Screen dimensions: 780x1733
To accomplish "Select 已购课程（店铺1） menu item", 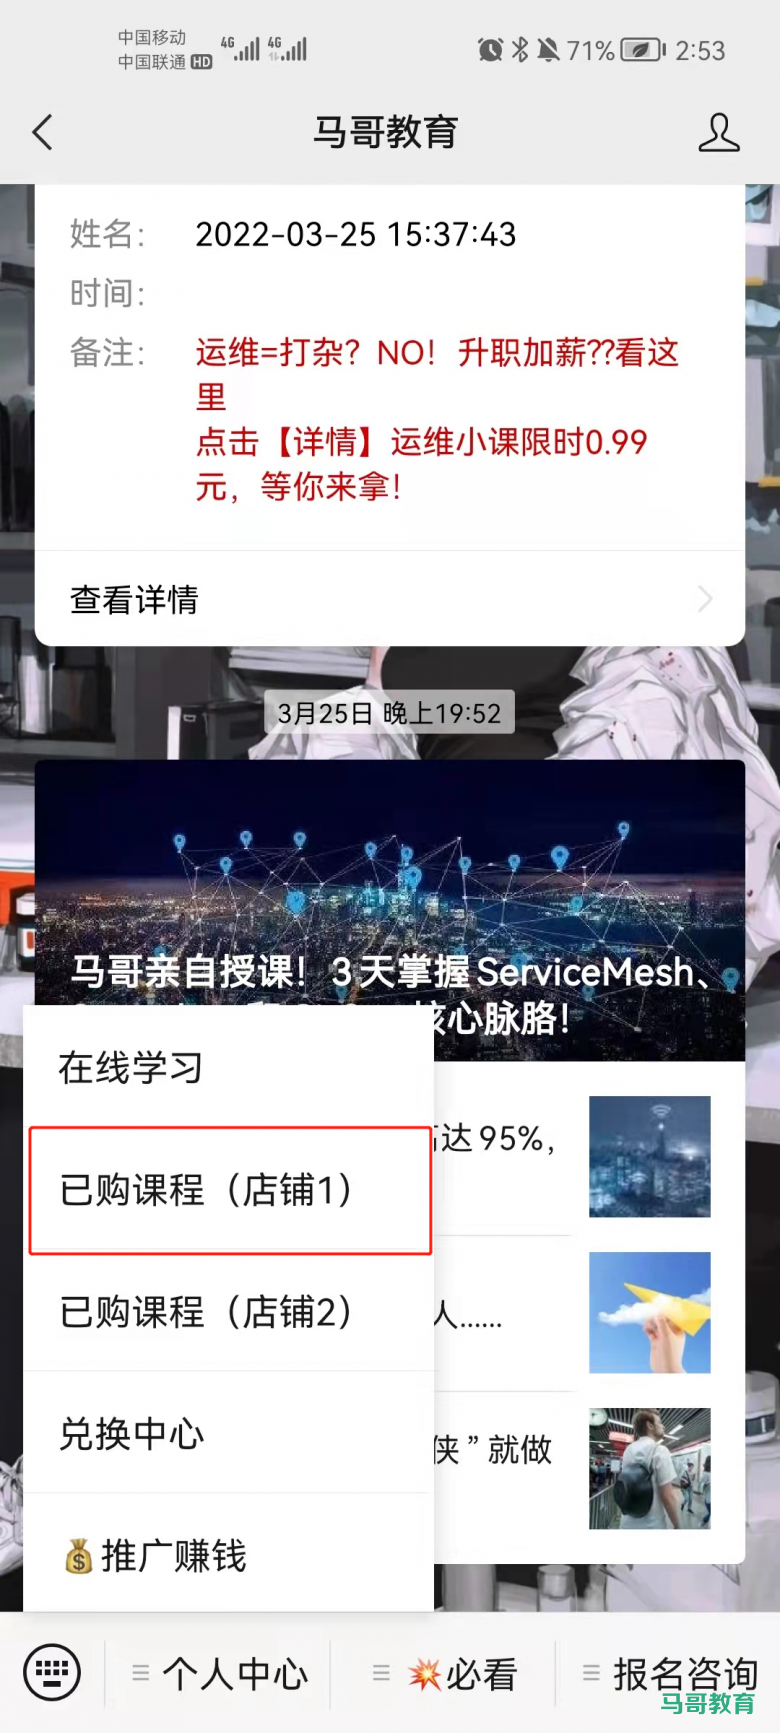I will pos(230,1190).
